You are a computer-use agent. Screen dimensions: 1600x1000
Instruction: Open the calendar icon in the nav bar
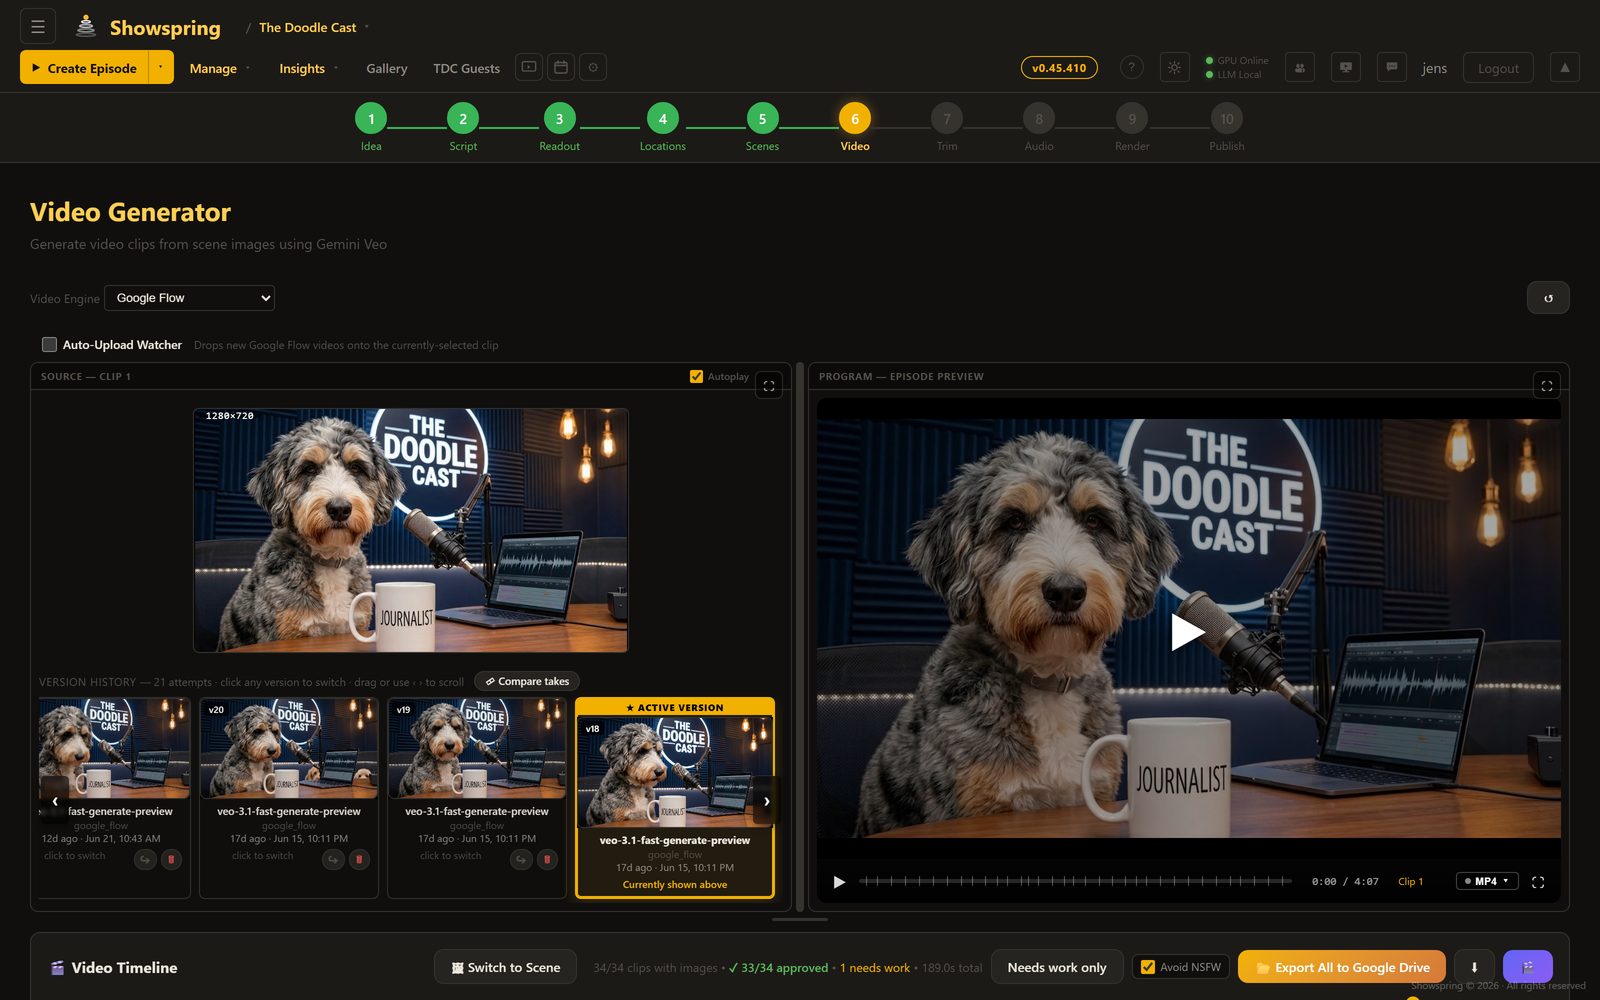(x=561, y=67)
